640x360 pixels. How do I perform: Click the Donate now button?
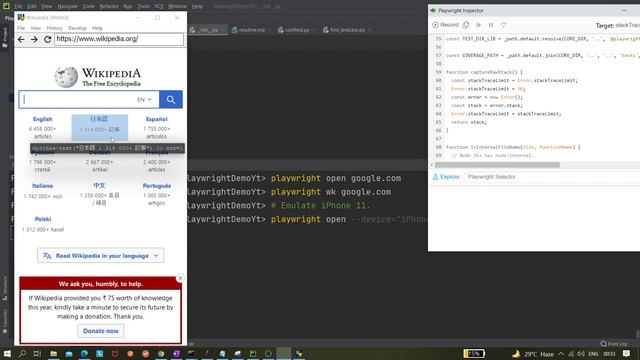101,331
